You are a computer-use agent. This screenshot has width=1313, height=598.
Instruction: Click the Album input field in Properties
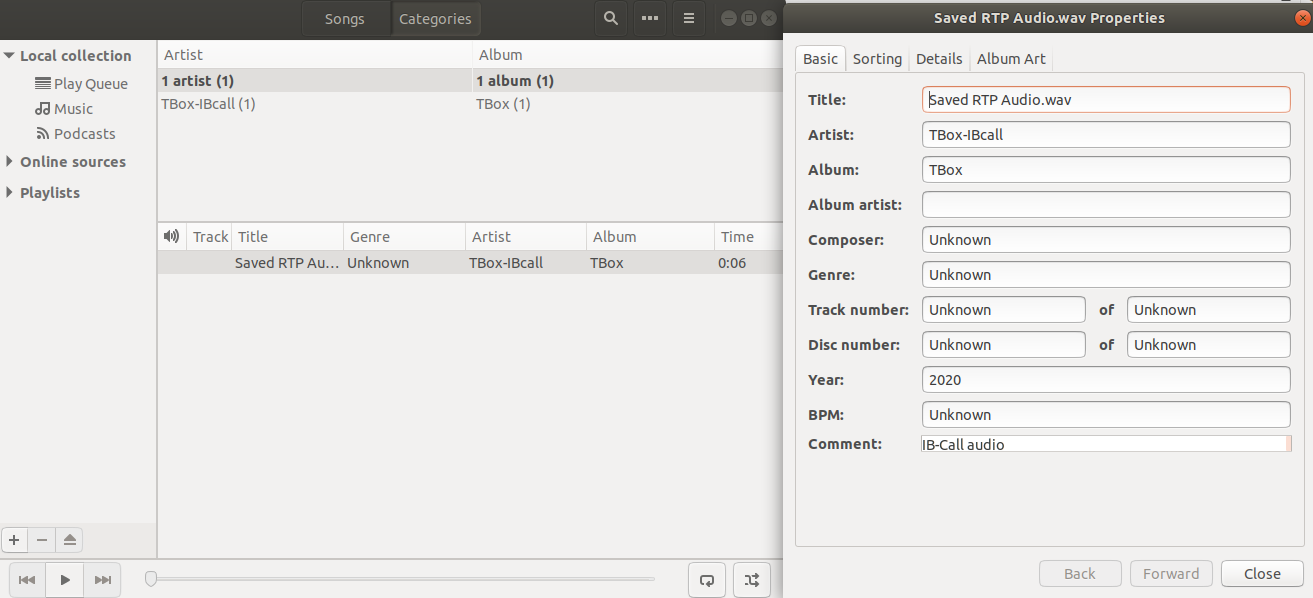click(x=1106, y=170)
